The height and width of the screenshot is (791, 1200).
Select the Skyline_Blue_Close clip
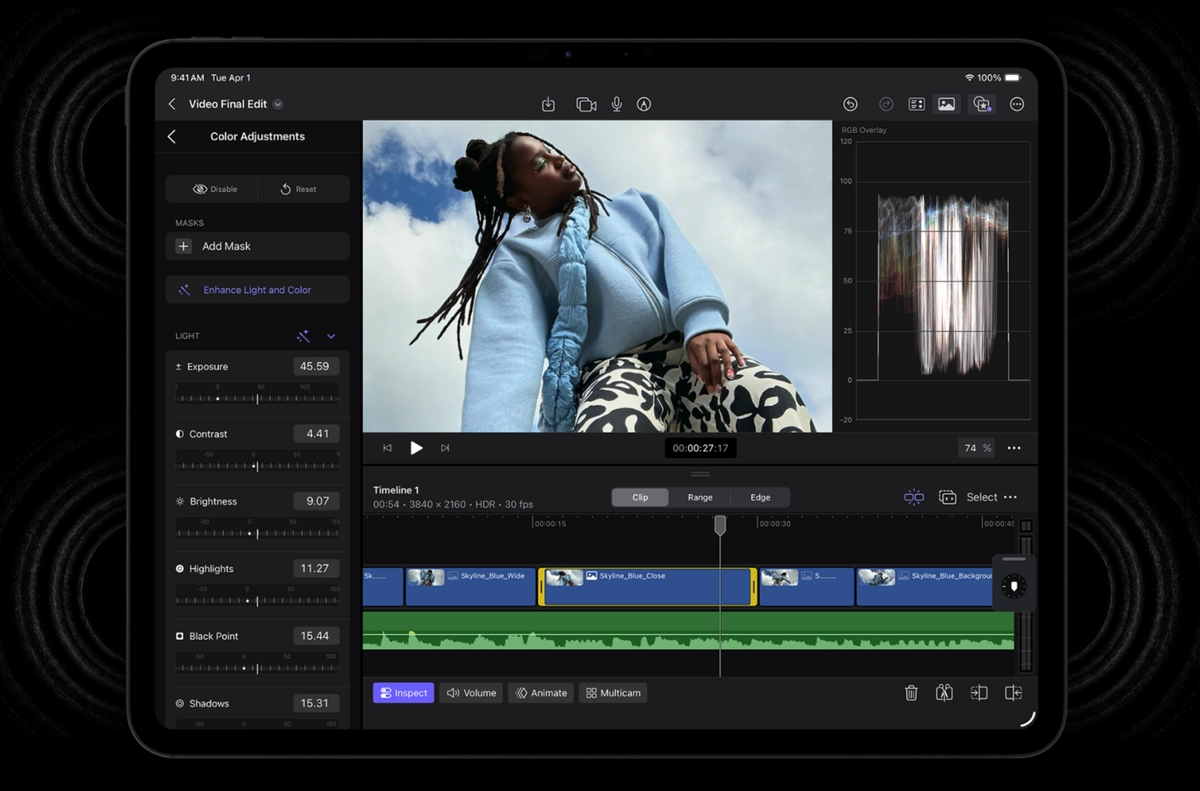(645, 586)
